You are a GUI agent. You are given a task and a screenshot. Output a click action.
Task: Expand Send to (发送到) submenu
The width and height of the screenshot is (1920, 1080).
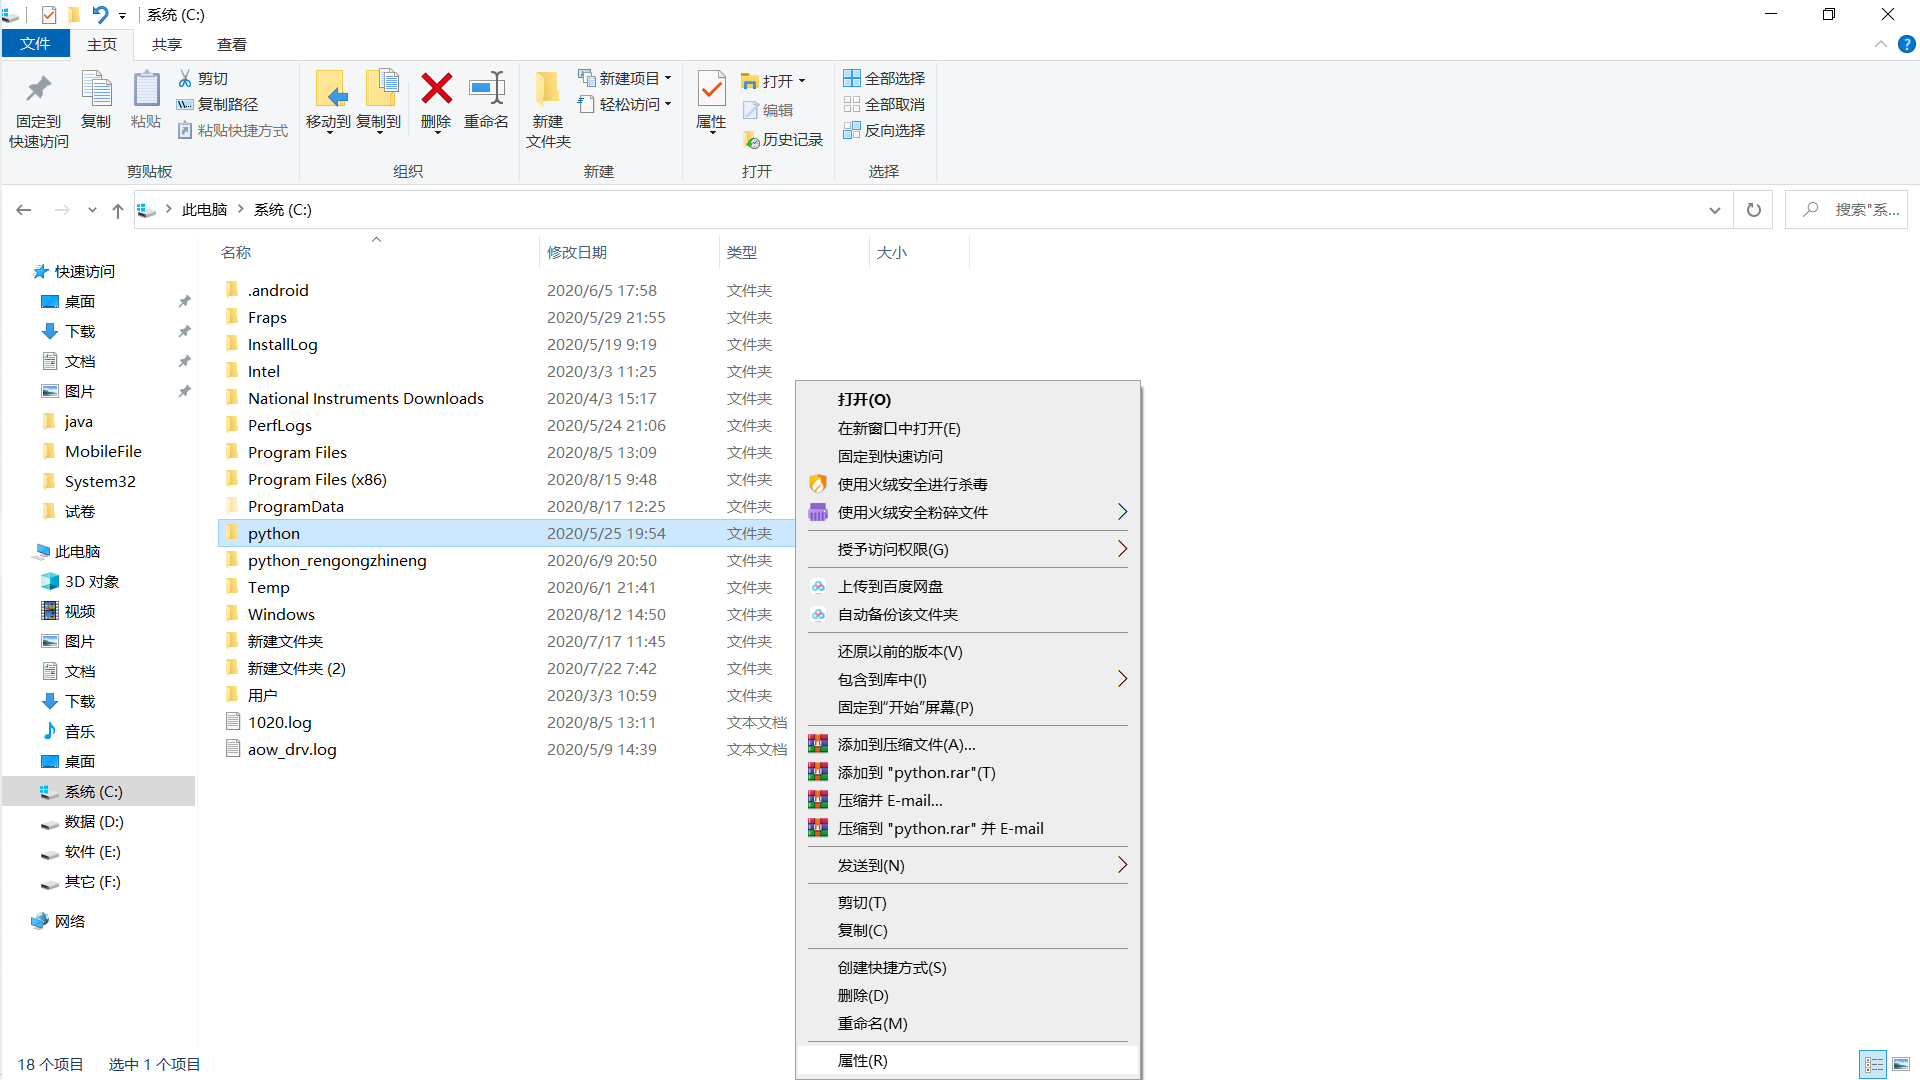tap(968, 866)
